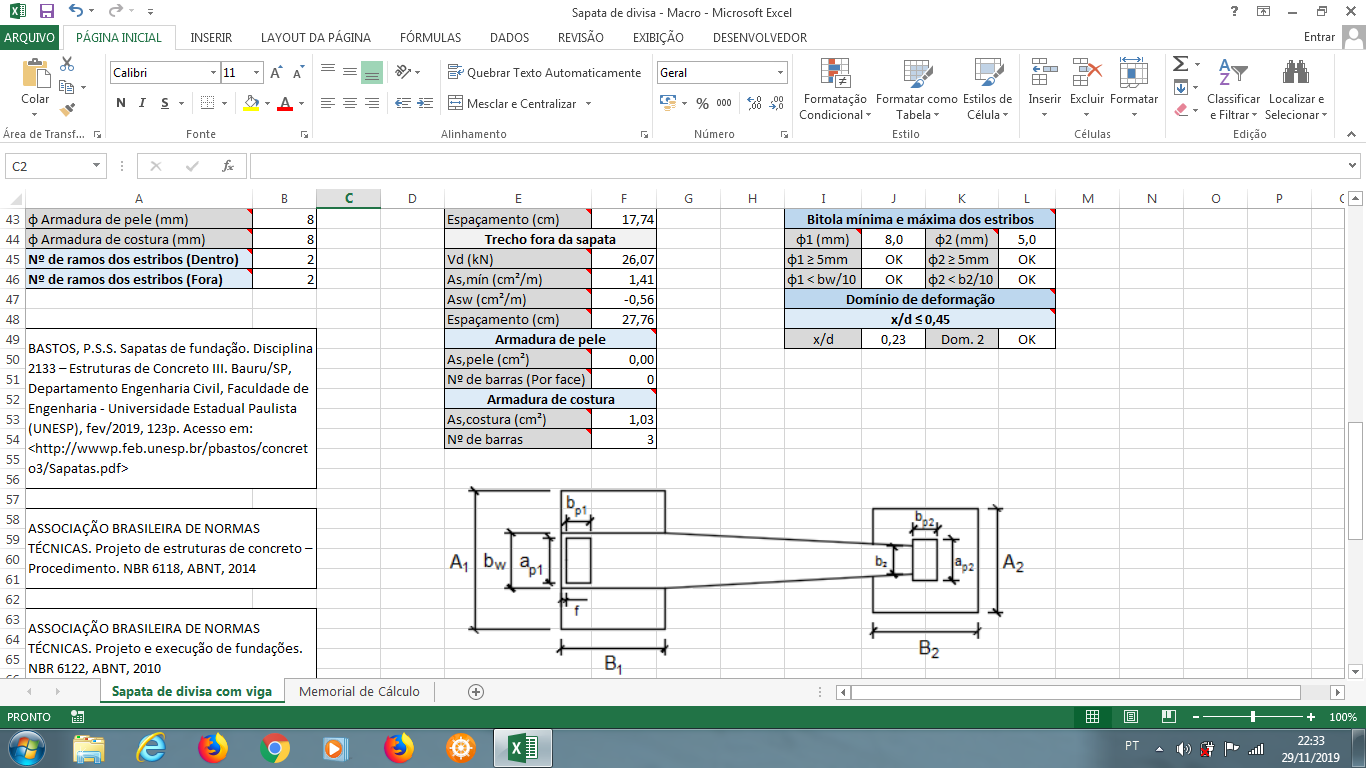Open the font name Calibri dropdown
The height and width of the screenshot is (768, 1366).
[x=213, y=73]
